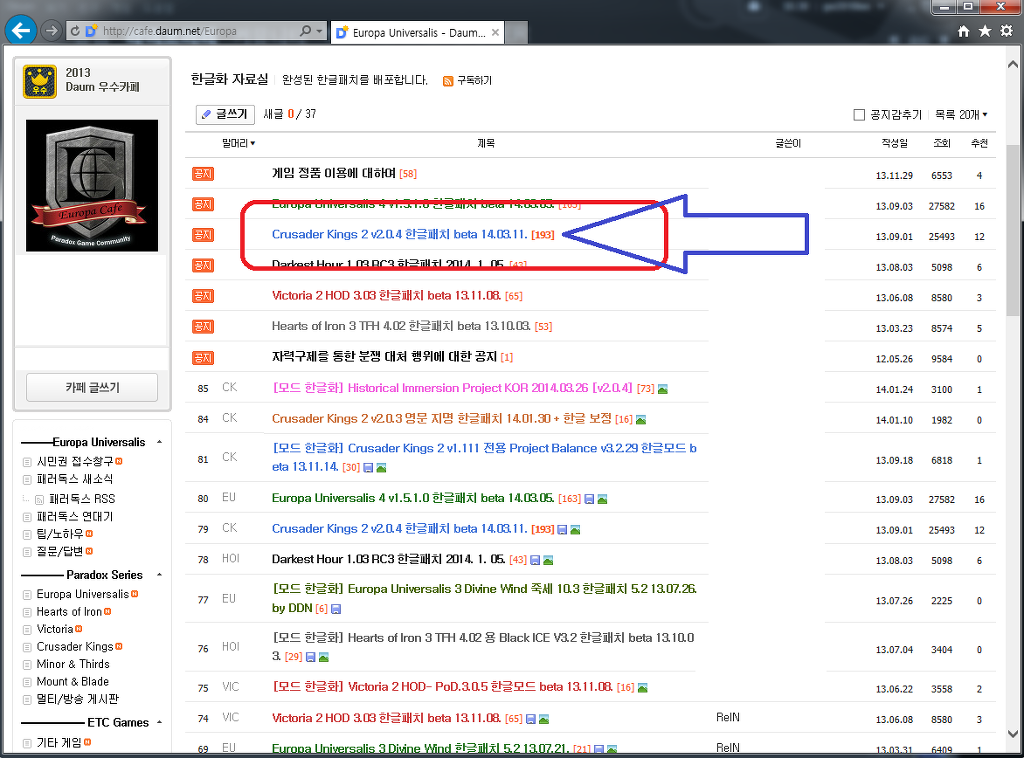Reload the page with the refresh icon
The image size is (1024, 758).
(x=75, y=31)
